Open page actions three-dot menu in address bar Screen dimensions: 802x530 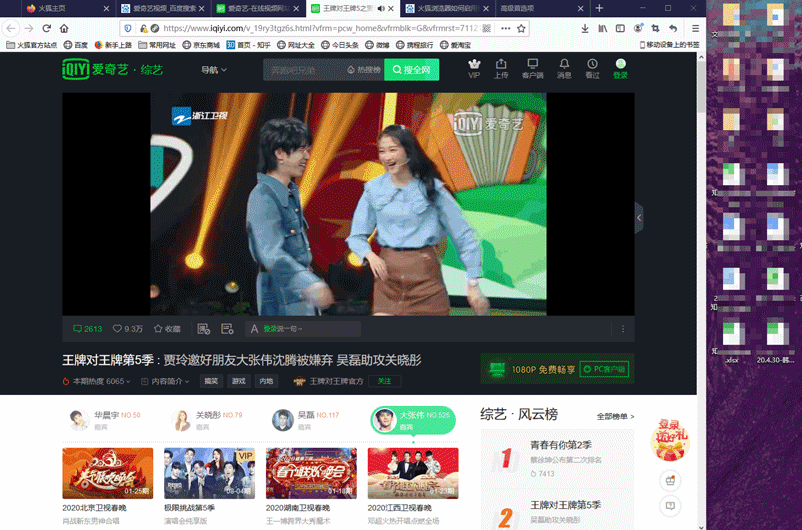click(x=505, y=29)
